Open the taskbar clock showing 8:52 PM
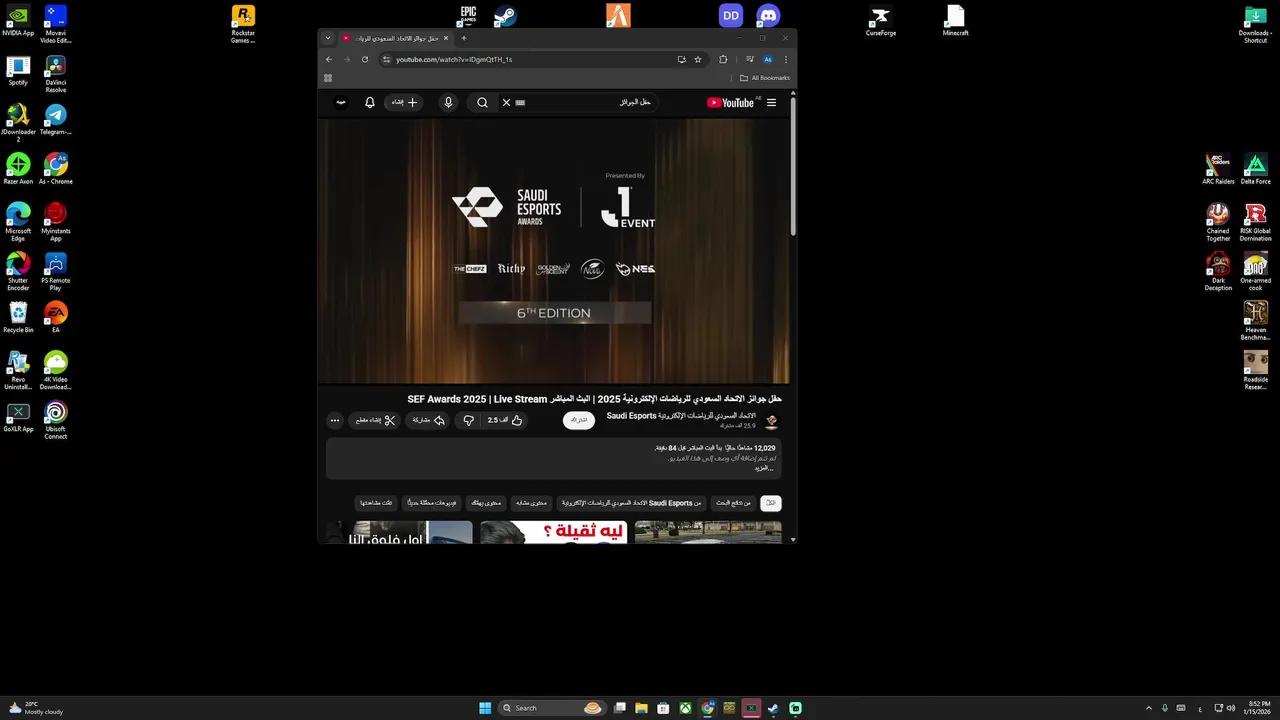 1258,708
